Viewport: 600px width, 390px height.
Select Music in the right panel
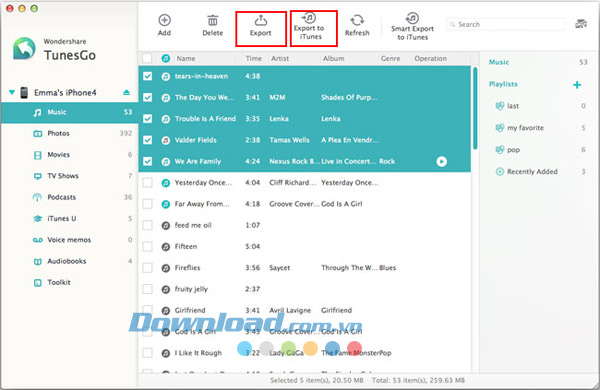point(499,62)
